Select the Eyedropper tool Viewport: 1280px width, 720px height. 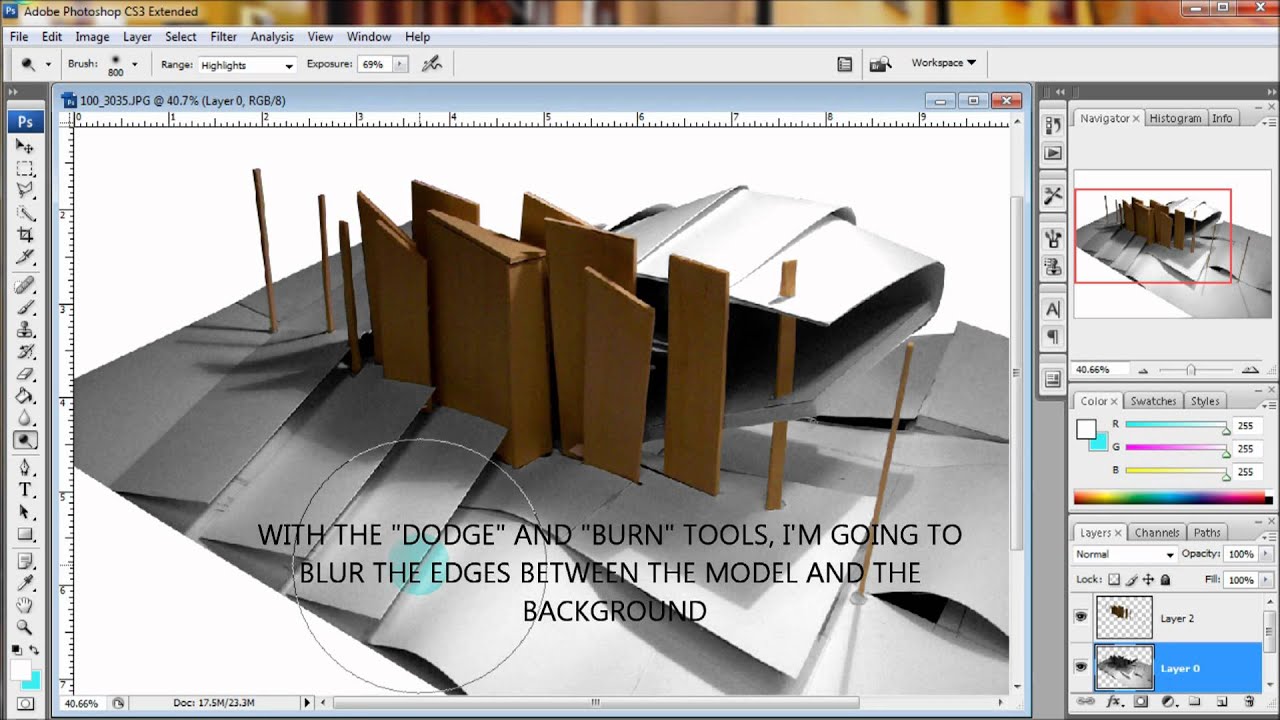25,583
